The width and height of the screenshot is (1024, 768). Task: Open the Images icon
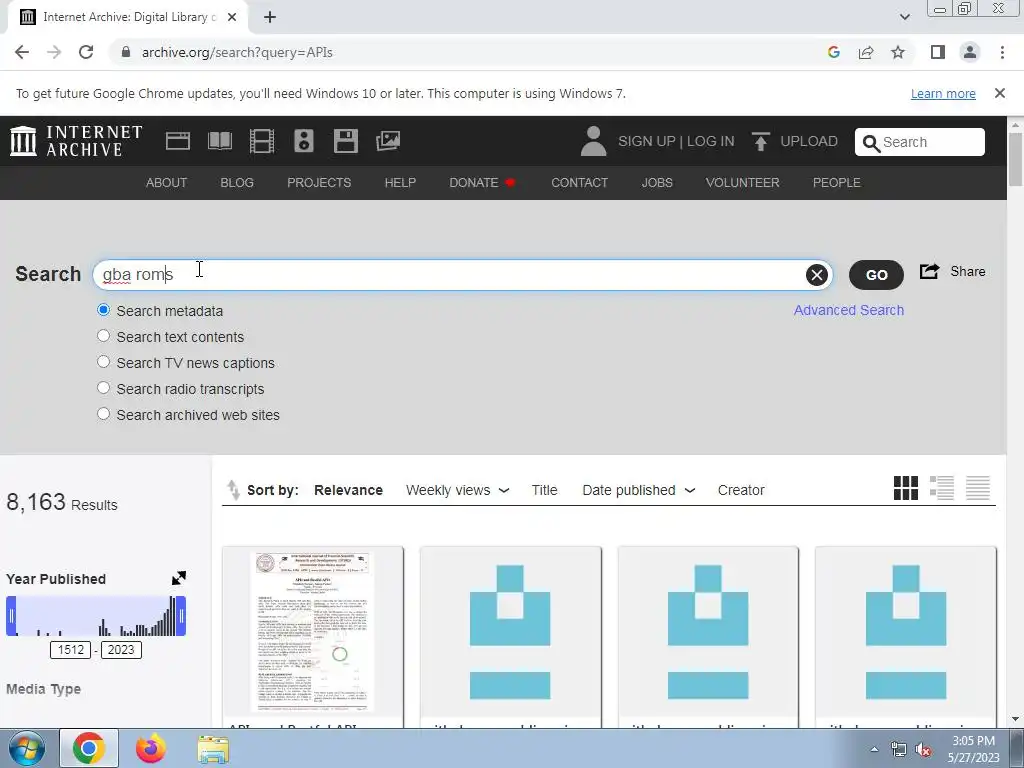coord(388,141)
